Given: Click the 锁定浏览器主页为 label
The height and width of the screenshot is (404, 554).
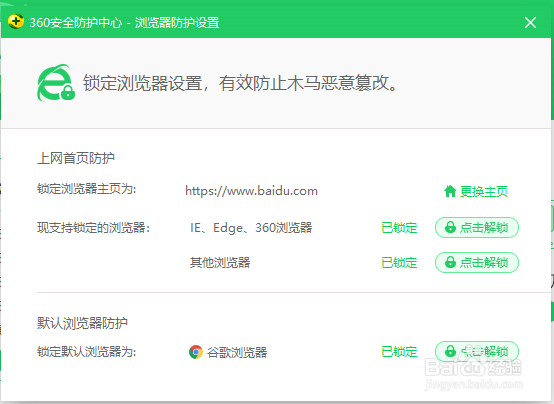Looking at the screenshot, I should point(87,189).
